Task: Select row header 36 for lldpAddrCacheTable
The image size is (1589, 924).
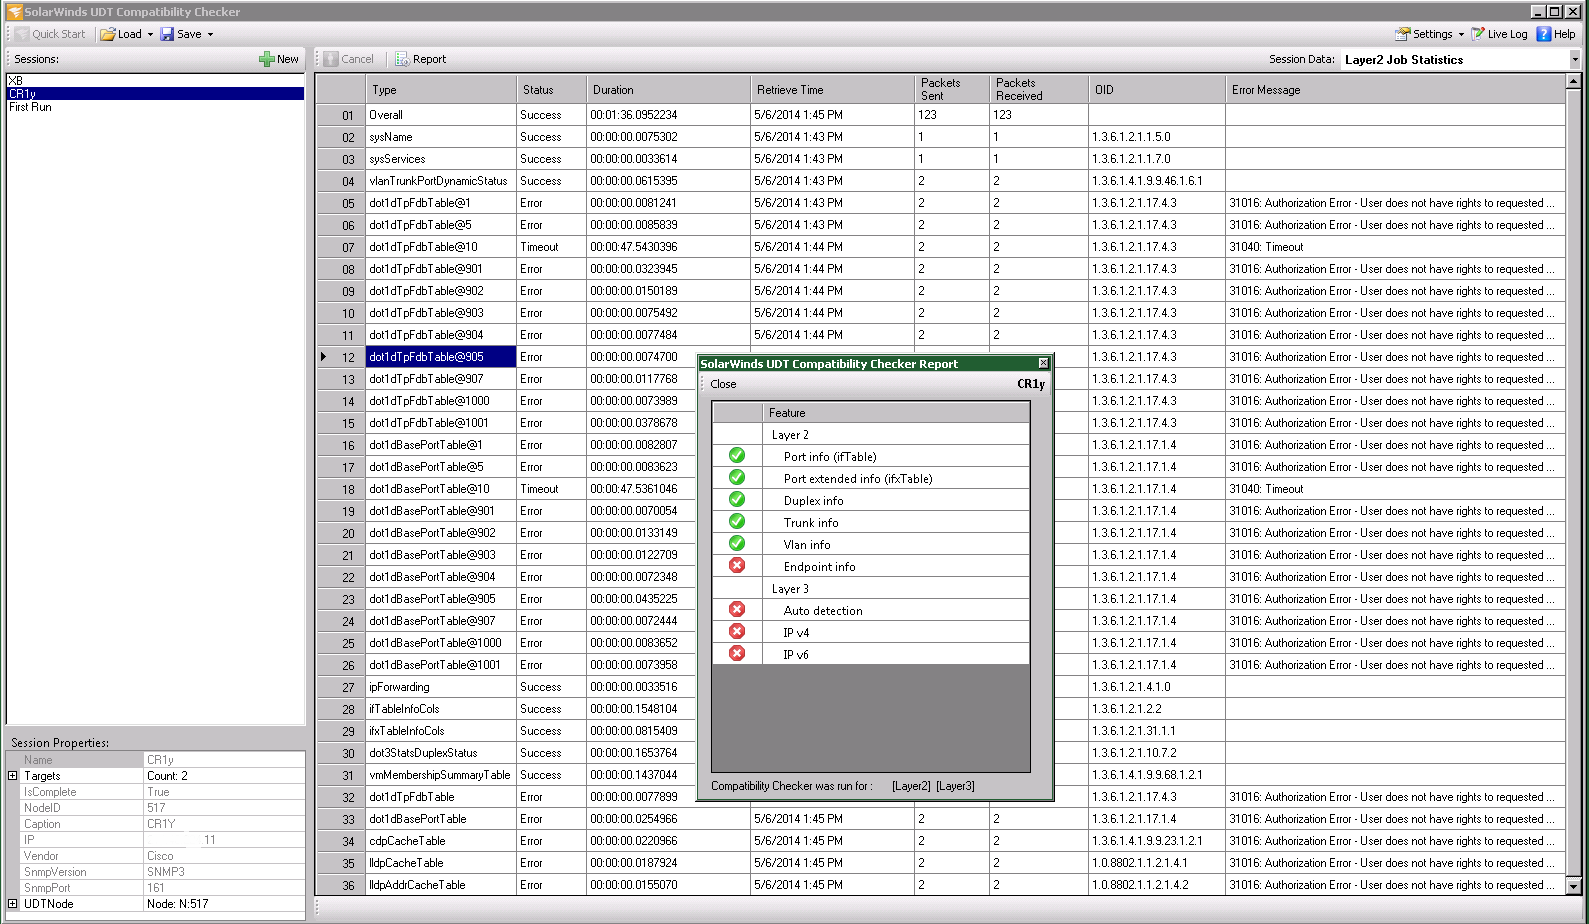Action: (x=341, y=885)
